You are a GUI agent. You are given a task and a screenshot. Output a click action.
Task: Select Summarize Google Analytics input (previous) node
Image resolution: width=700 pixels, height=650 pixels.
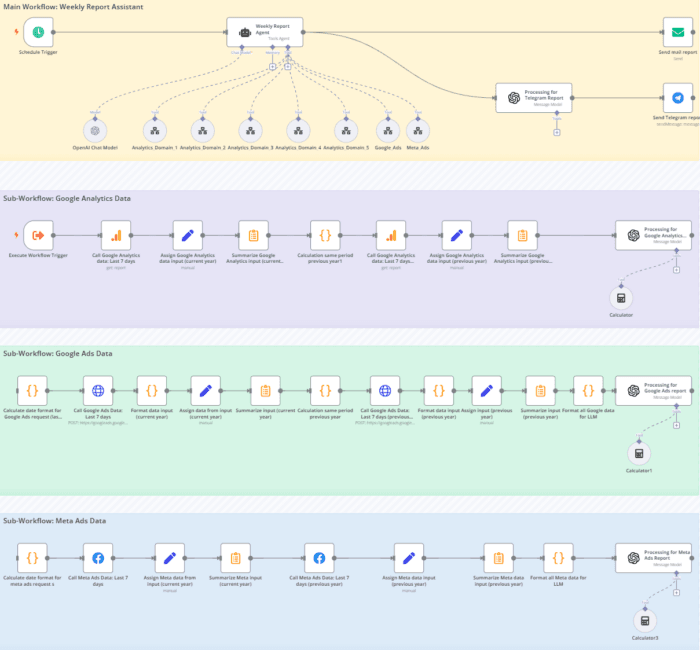click(522, 235)
